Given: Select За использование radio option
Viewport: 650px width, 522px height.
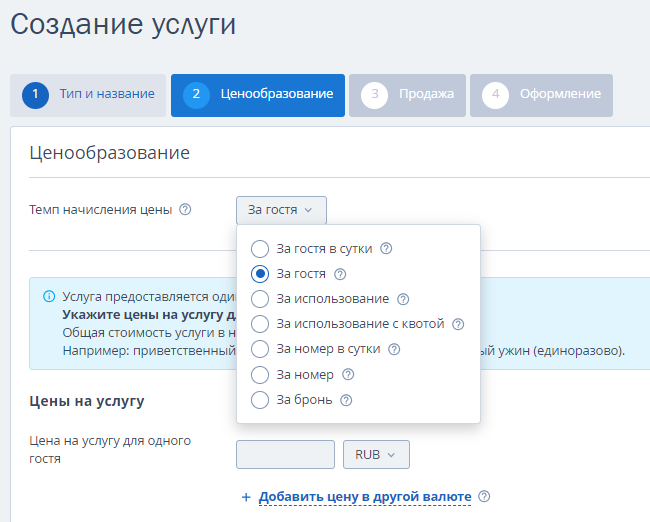Looking at the screenshot, I should click(x=260, y=299).
